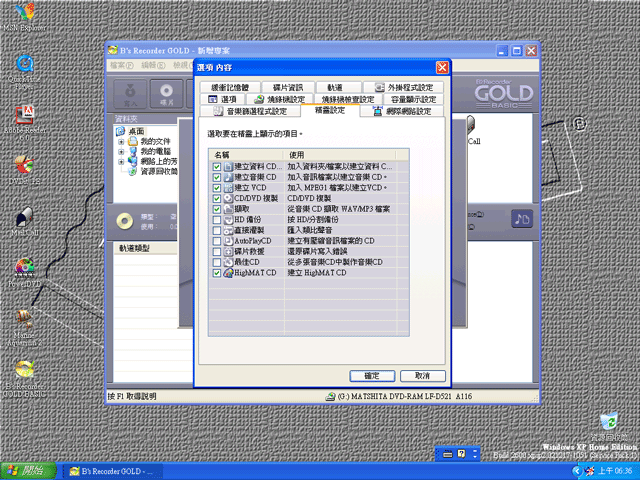Expand the 我的文件 tree node
The width and height of the screenshot is (640, 480).
click(x=121, y=142)
